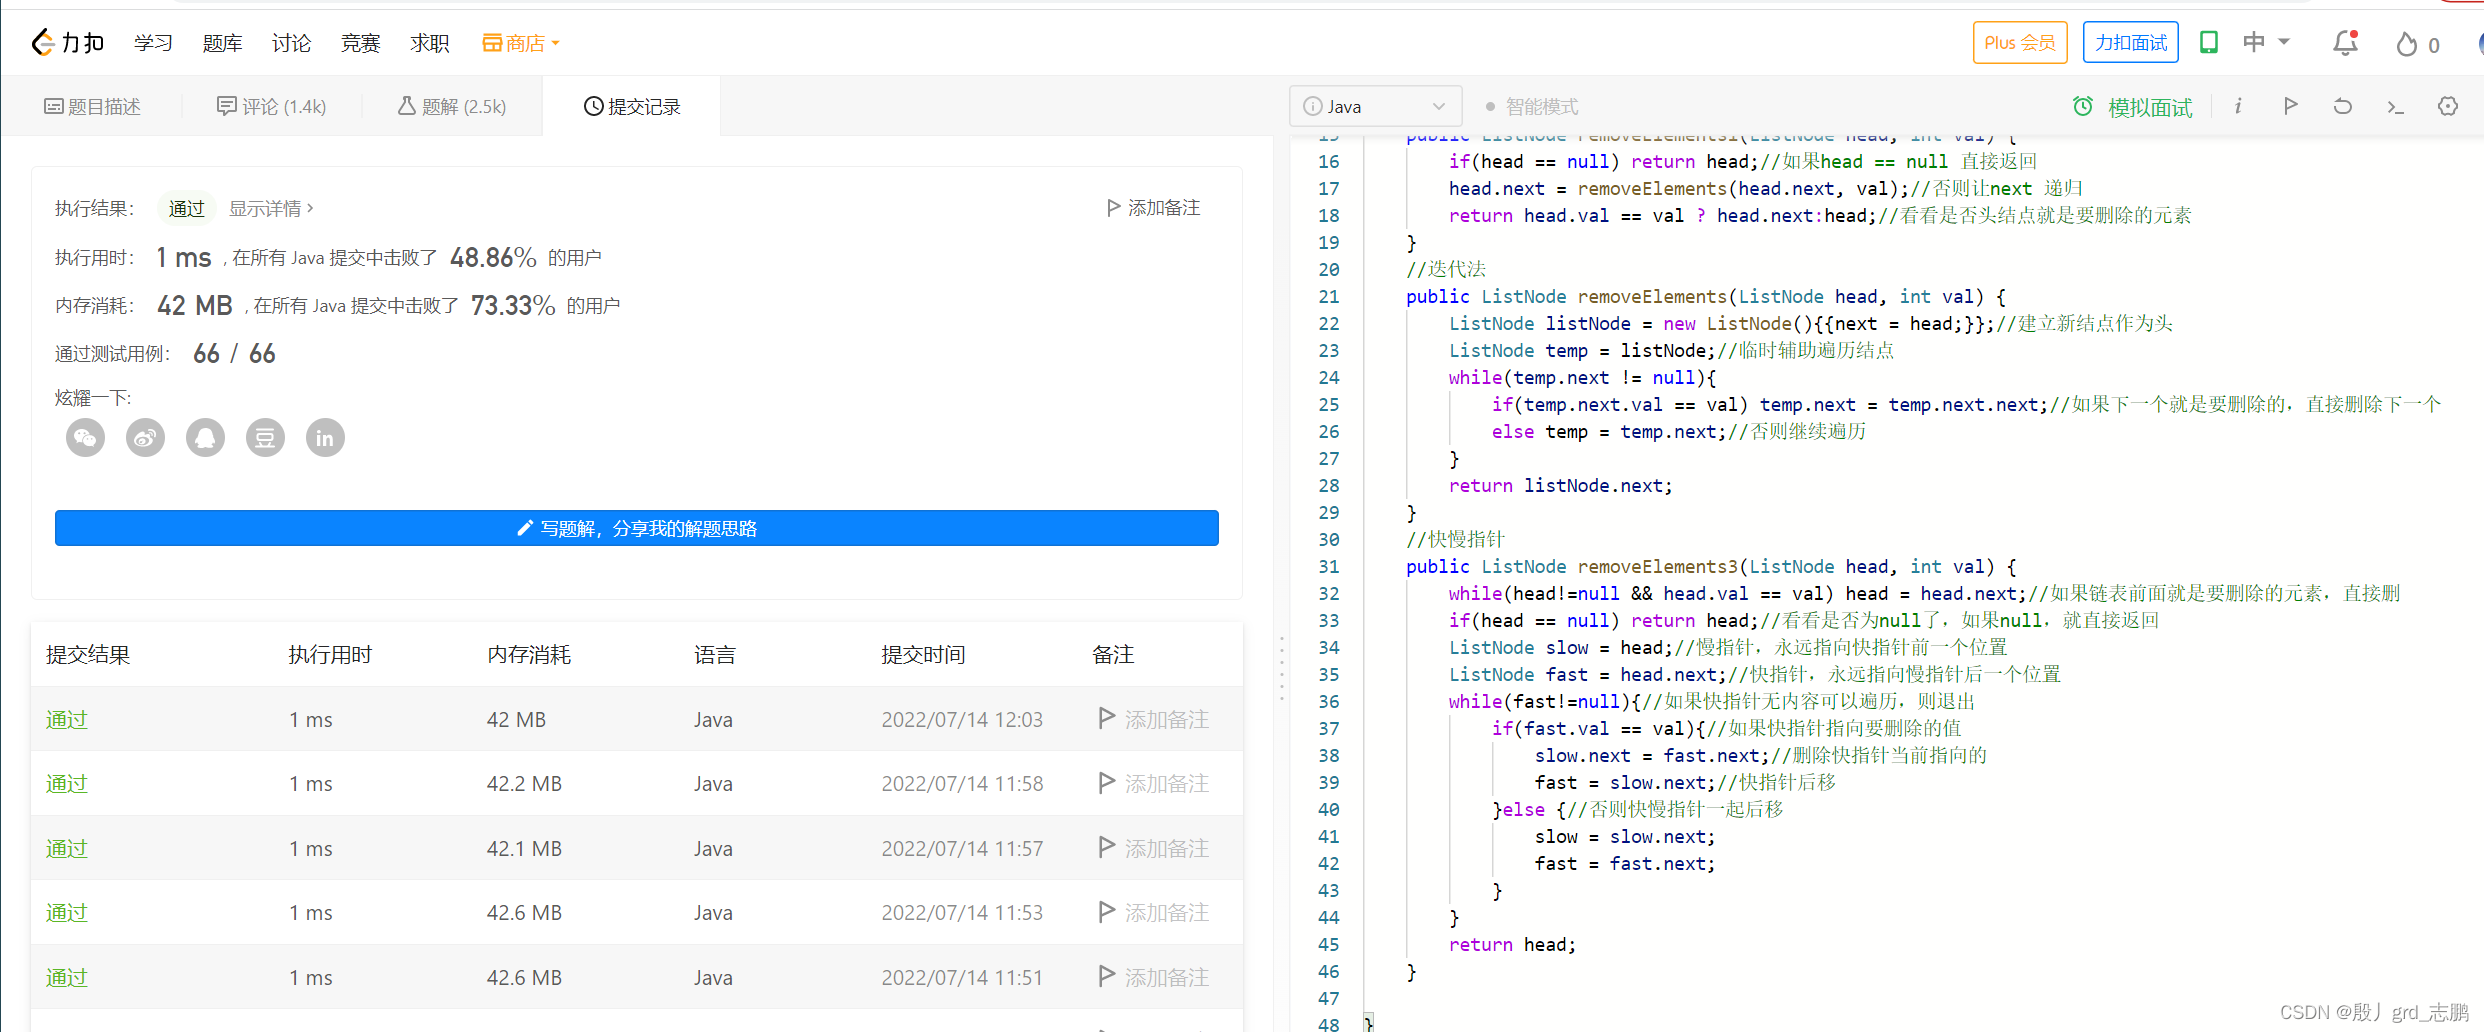Open the notification bell
The width and height of the screenshot is (2484, 1032).
coord(2345,43)
